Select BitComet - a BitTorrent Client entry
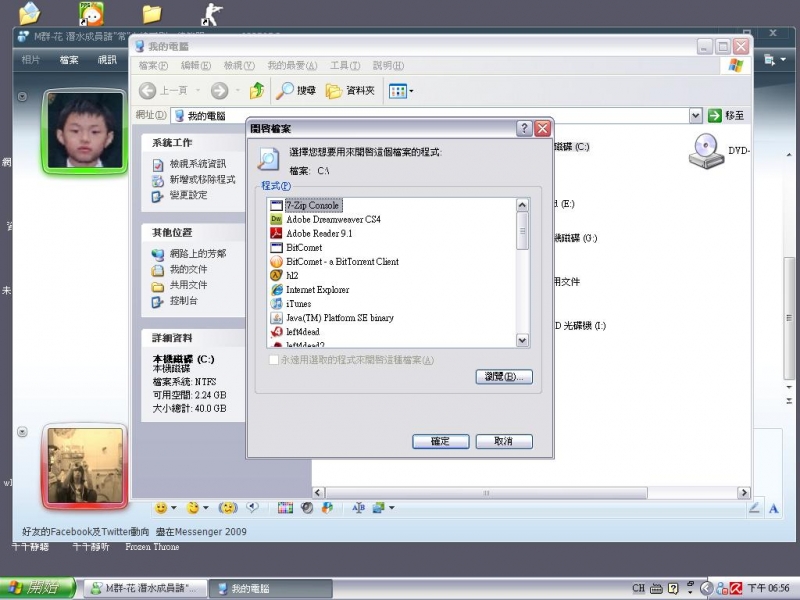 (342, 261)
